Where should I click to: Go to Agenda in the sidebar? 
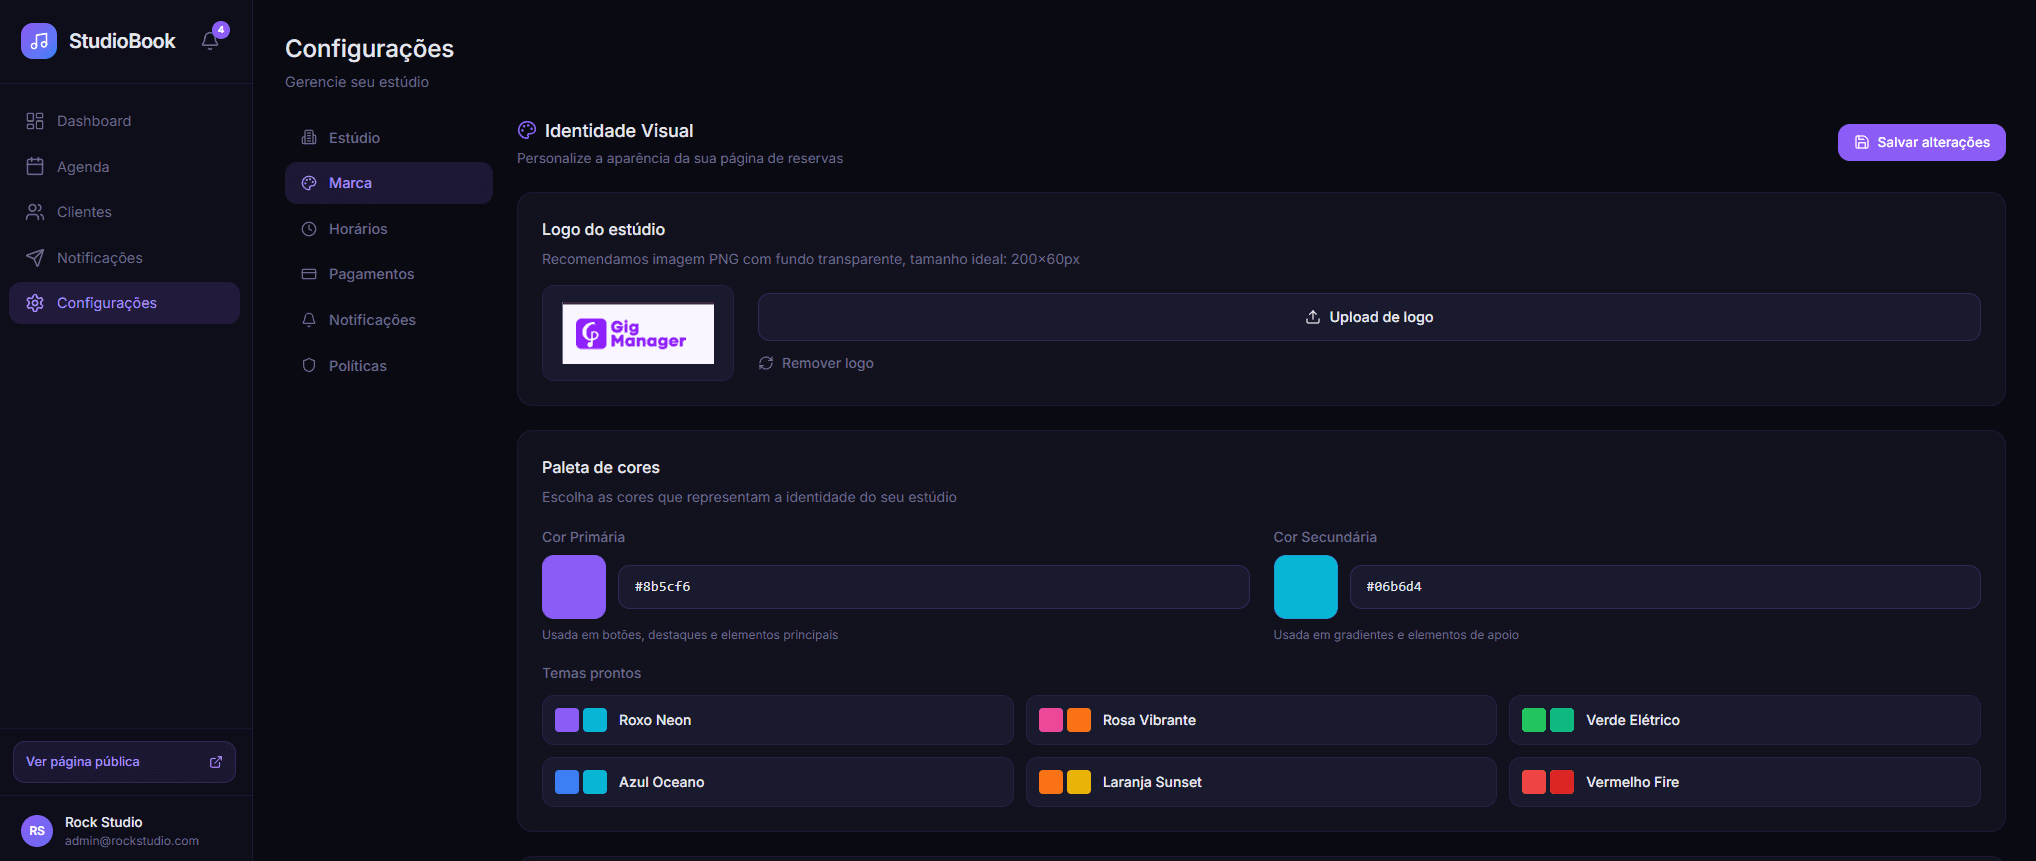coord(83,167)
